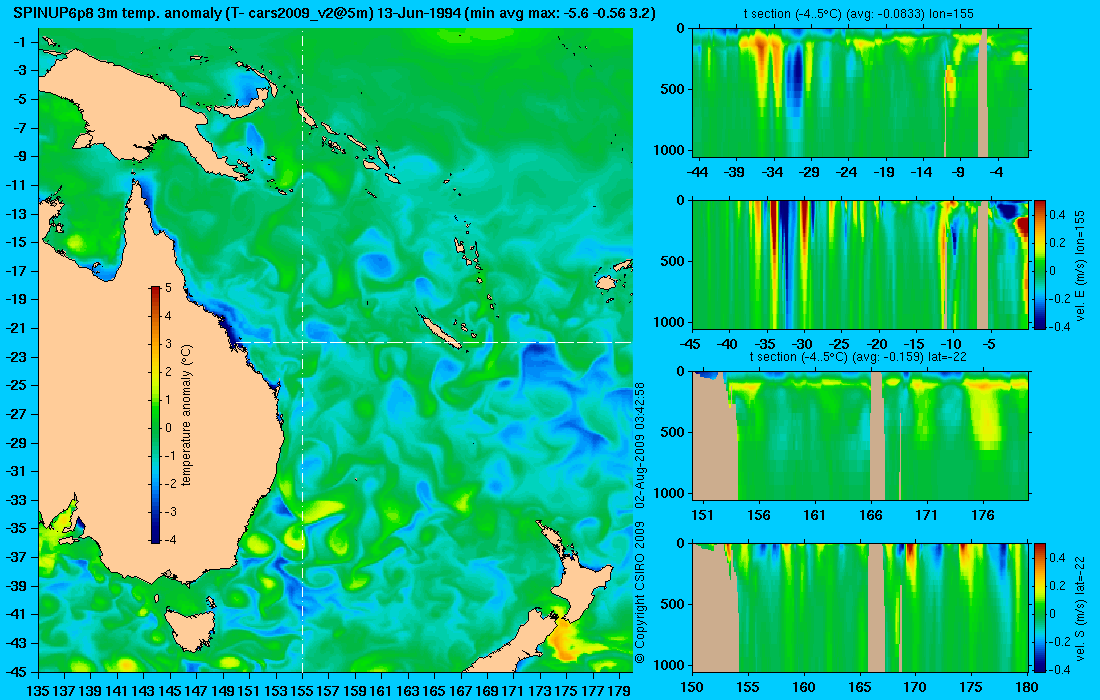Click the 5 tick on the temperature color bar
Viewport: 1100px width, 700px height.
(x=168, y=288)
